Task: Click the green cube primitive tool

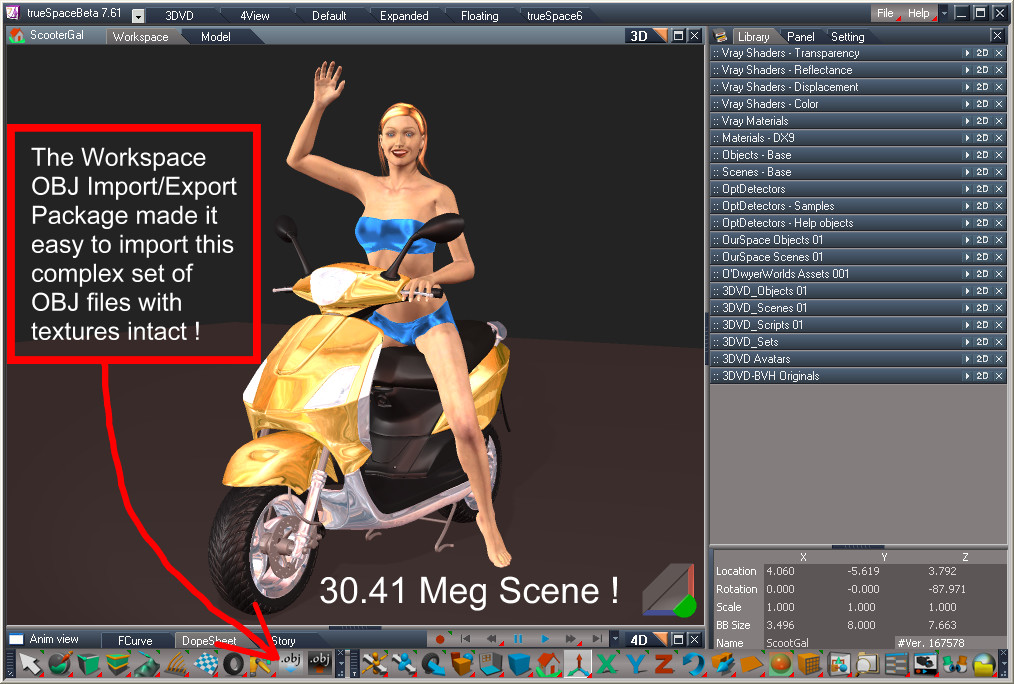Action: point(89,663)
